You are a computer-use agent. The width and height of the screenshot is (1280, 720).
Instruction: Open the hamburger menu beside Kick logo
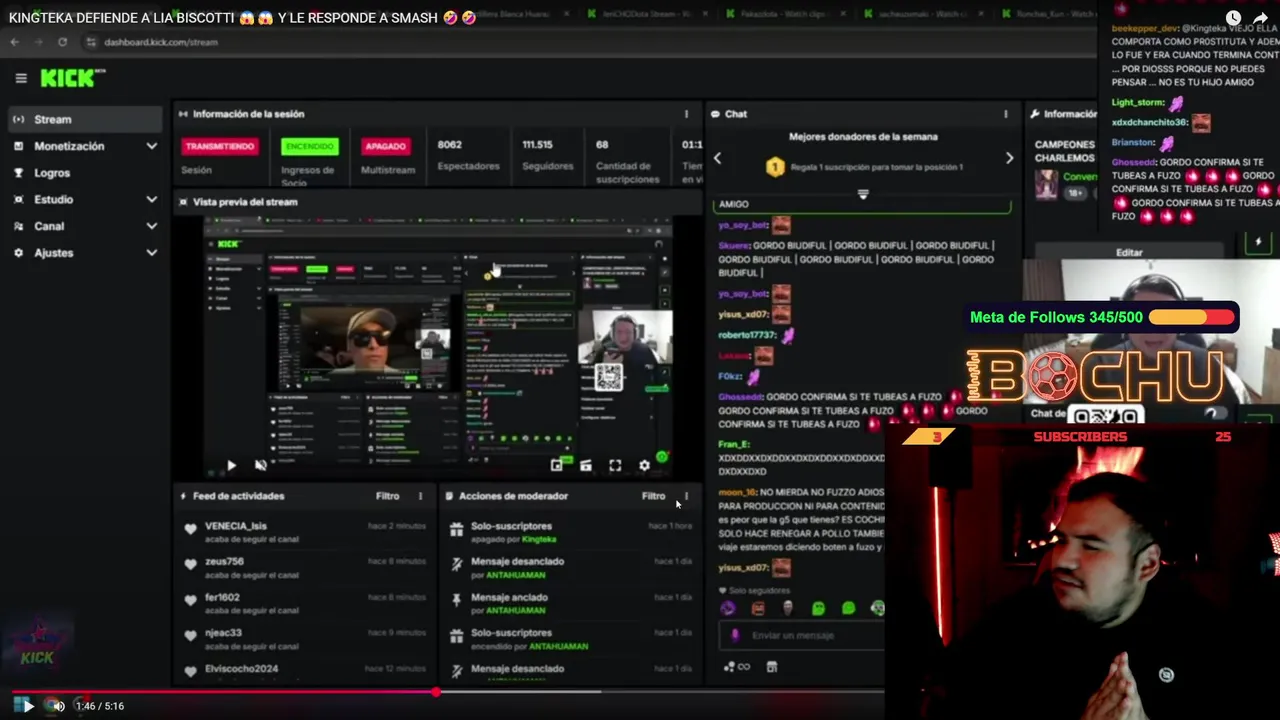[x=20, y=78]
